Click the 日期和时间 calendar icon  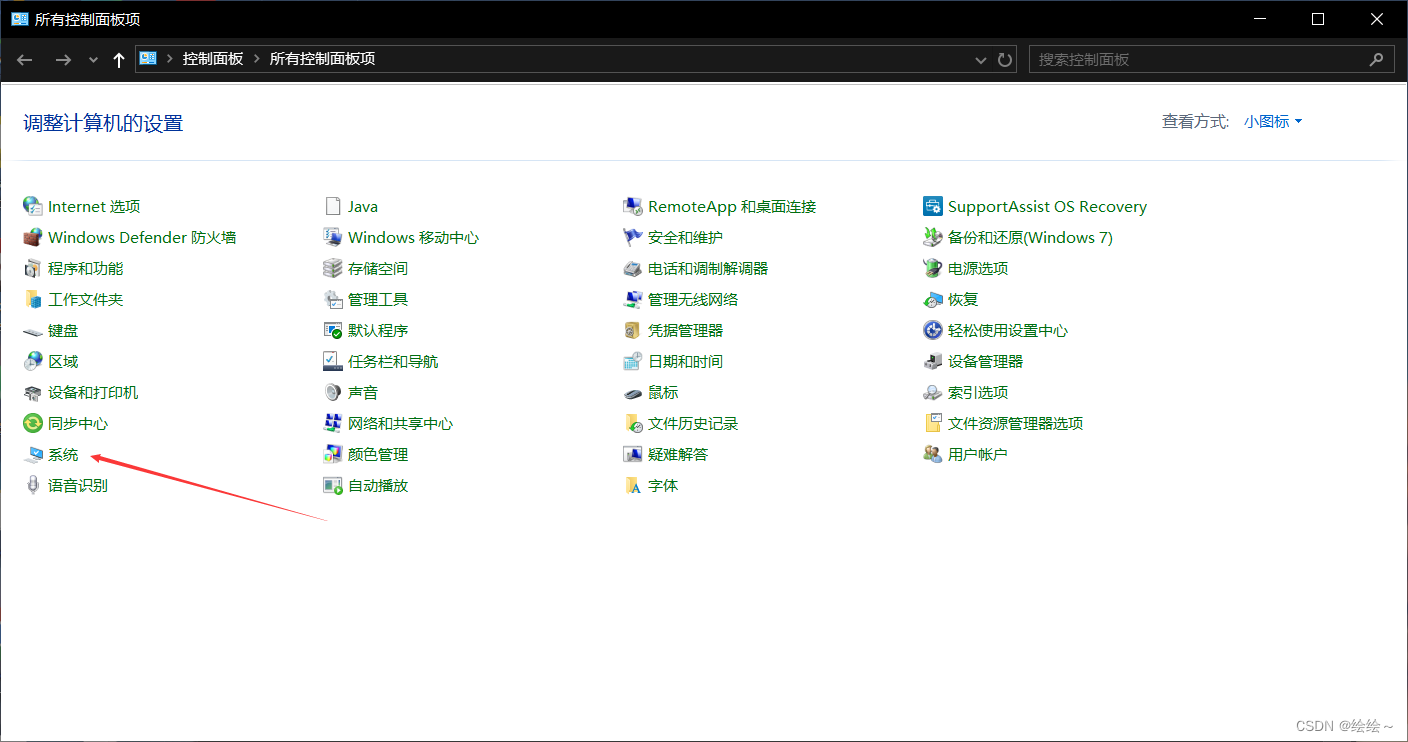(632, 361)
